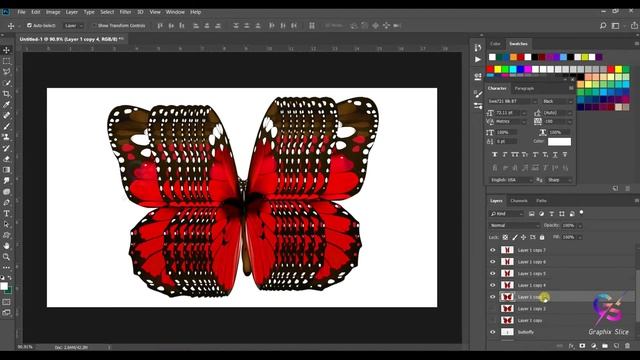Select the Gradient tool
This screenshot has width=640, height=360.
(7, 170)
